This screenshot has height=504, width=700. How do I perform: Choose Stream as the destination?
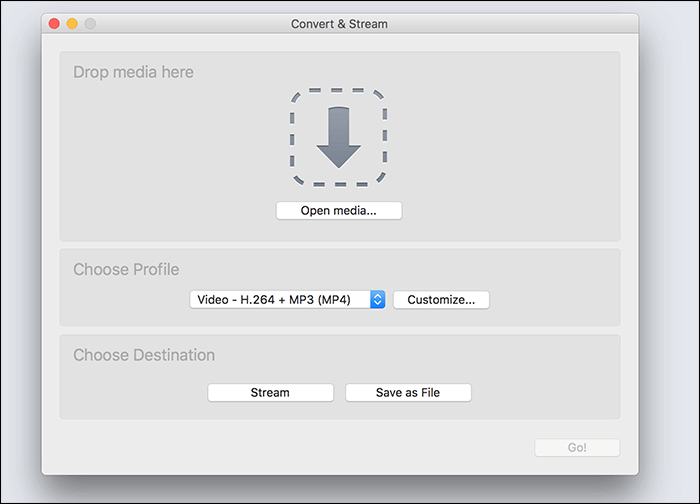pyautogui.click(x=270, y=393)
